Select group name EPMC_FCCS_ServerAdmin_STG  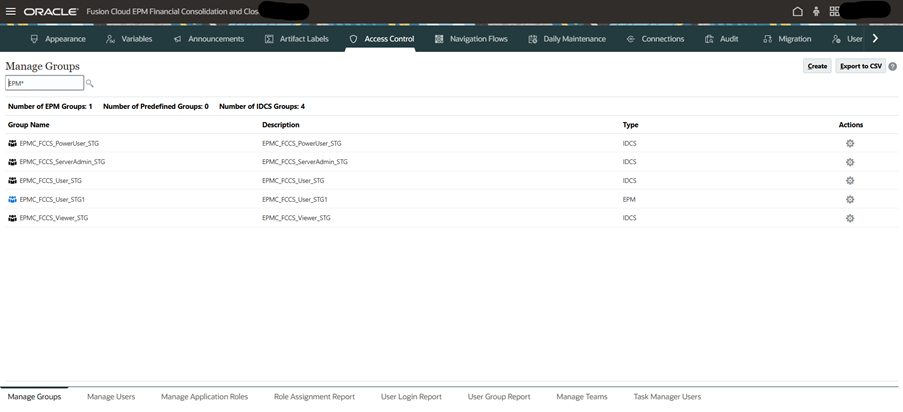pos(62,162)
